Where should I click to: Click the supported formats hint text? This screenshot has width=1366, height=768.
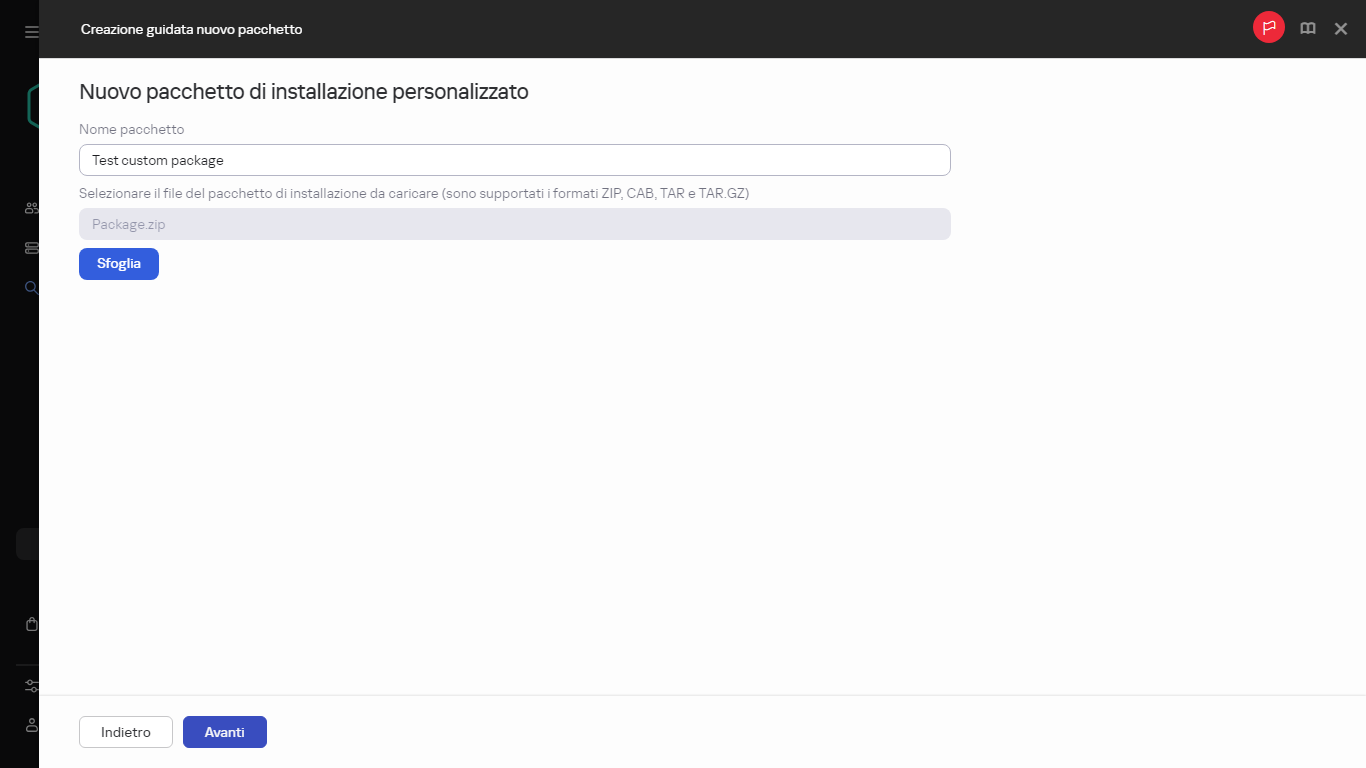tap(414, 193)
